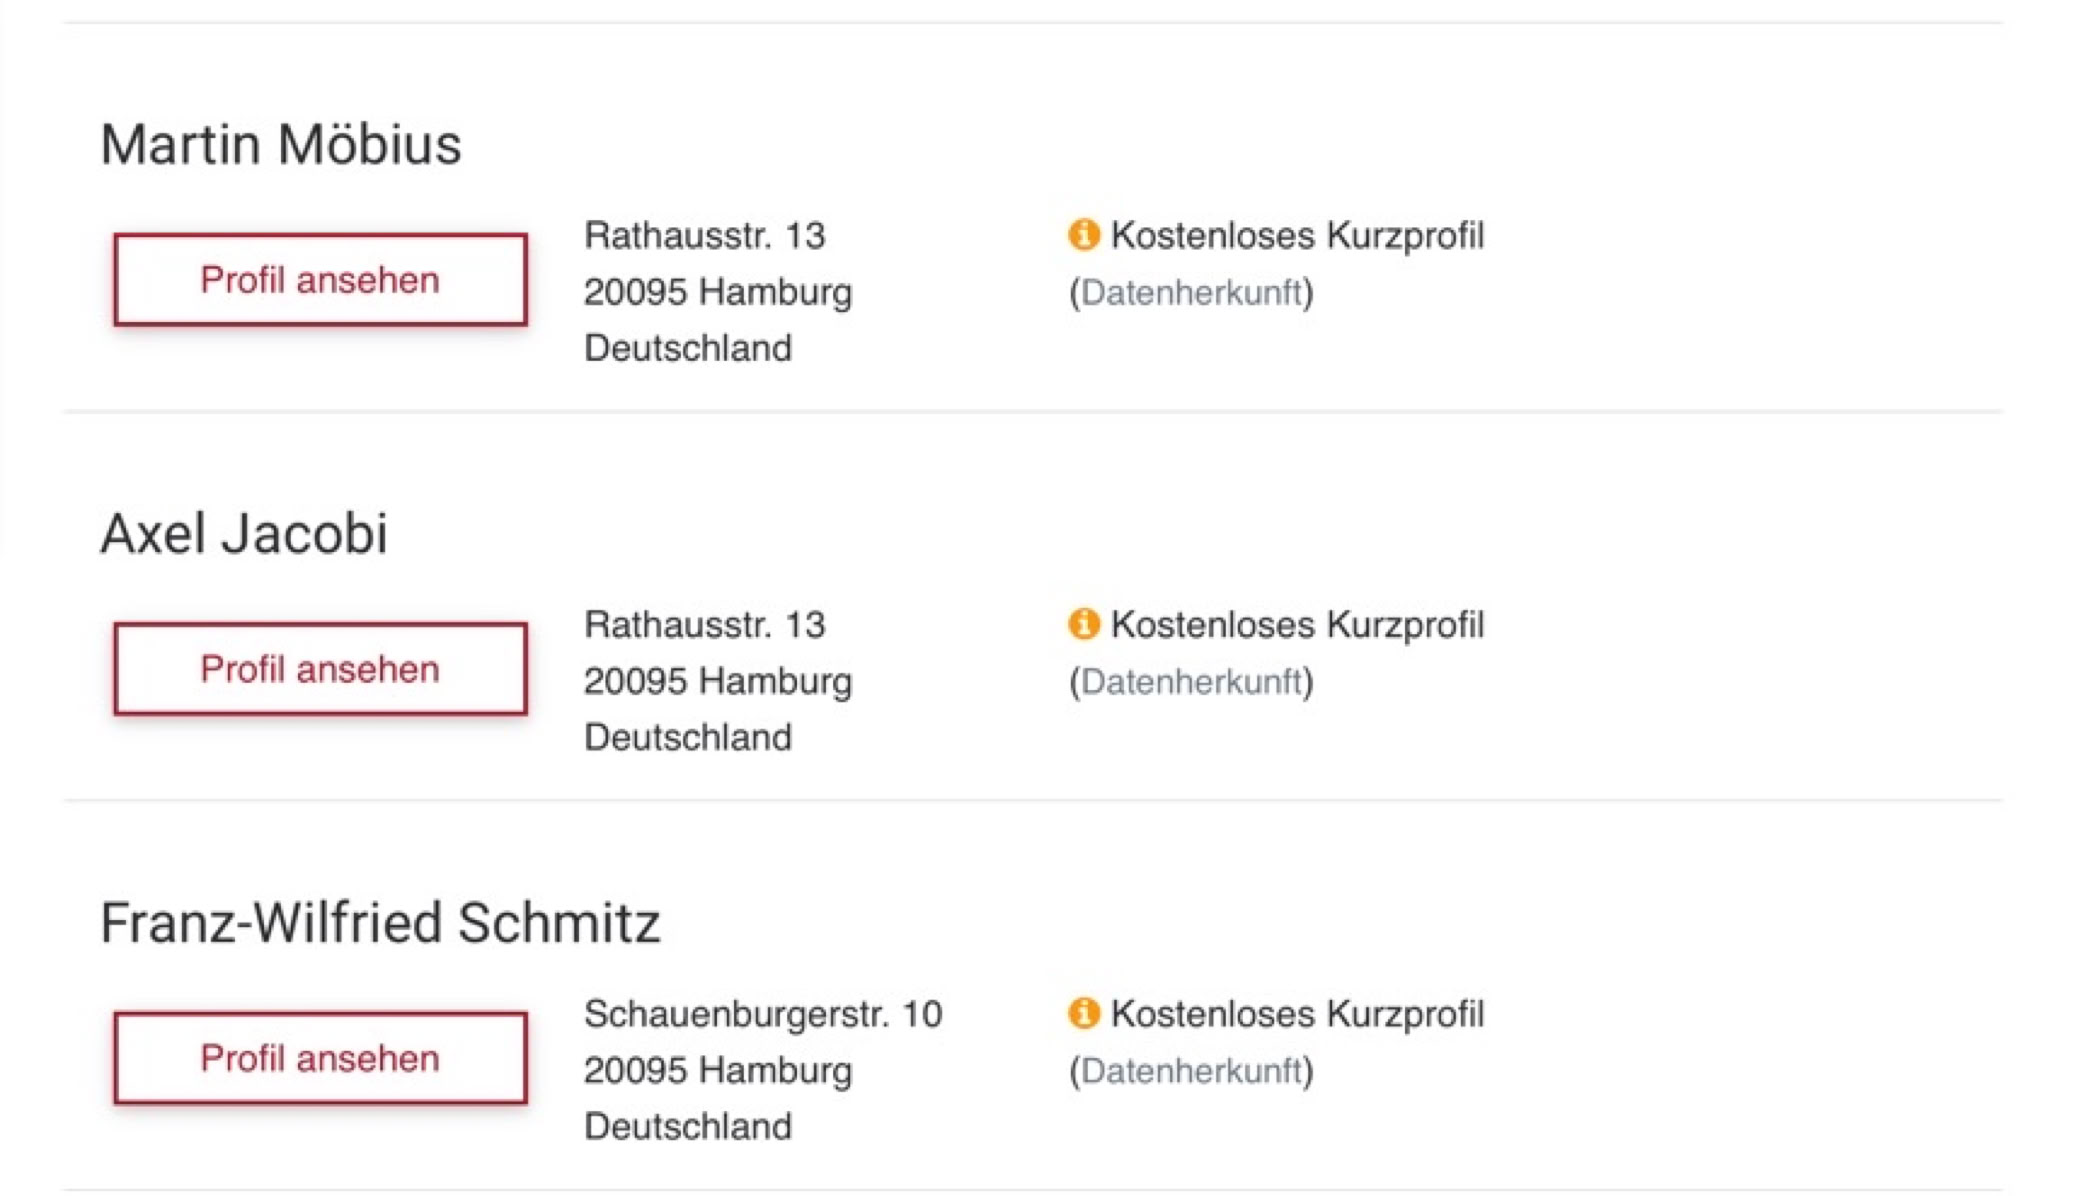Image resolution: width=2076 pixels, height=1196 pixels.
Task: Select 20095 Hamburg line in Franz-Wilfried Schmitz entry
Action: pyautogui.click(x=718, y=1070)
